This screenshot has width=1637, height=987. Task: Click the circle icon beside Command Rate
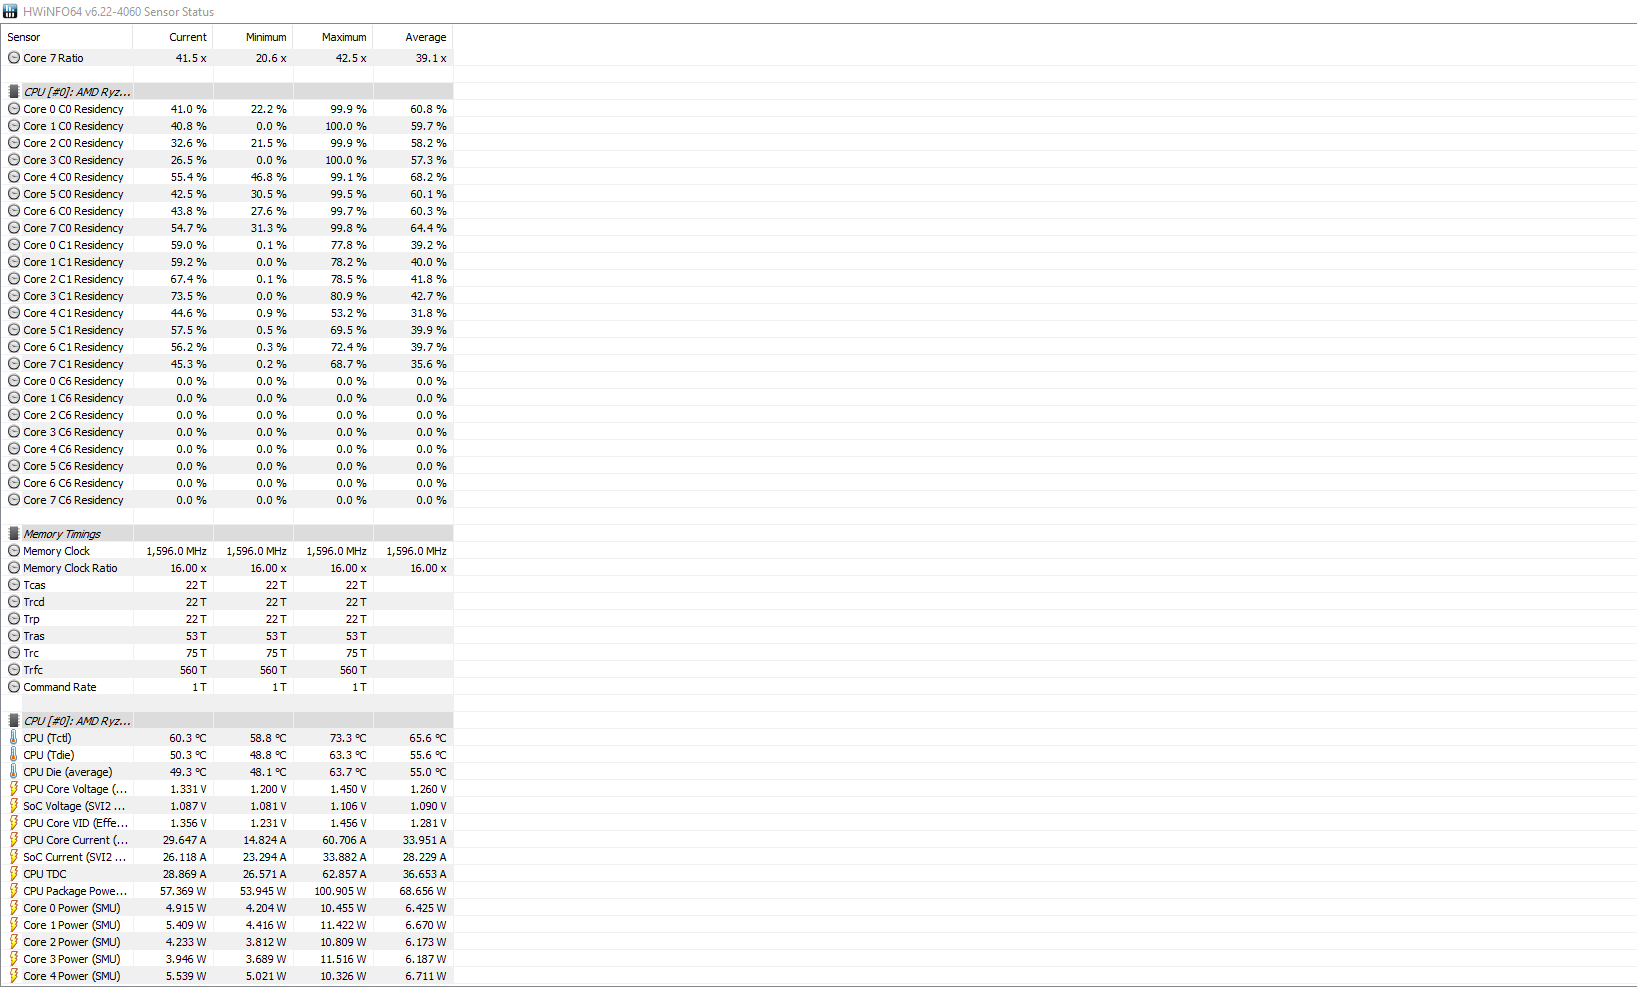pos(14,687)
